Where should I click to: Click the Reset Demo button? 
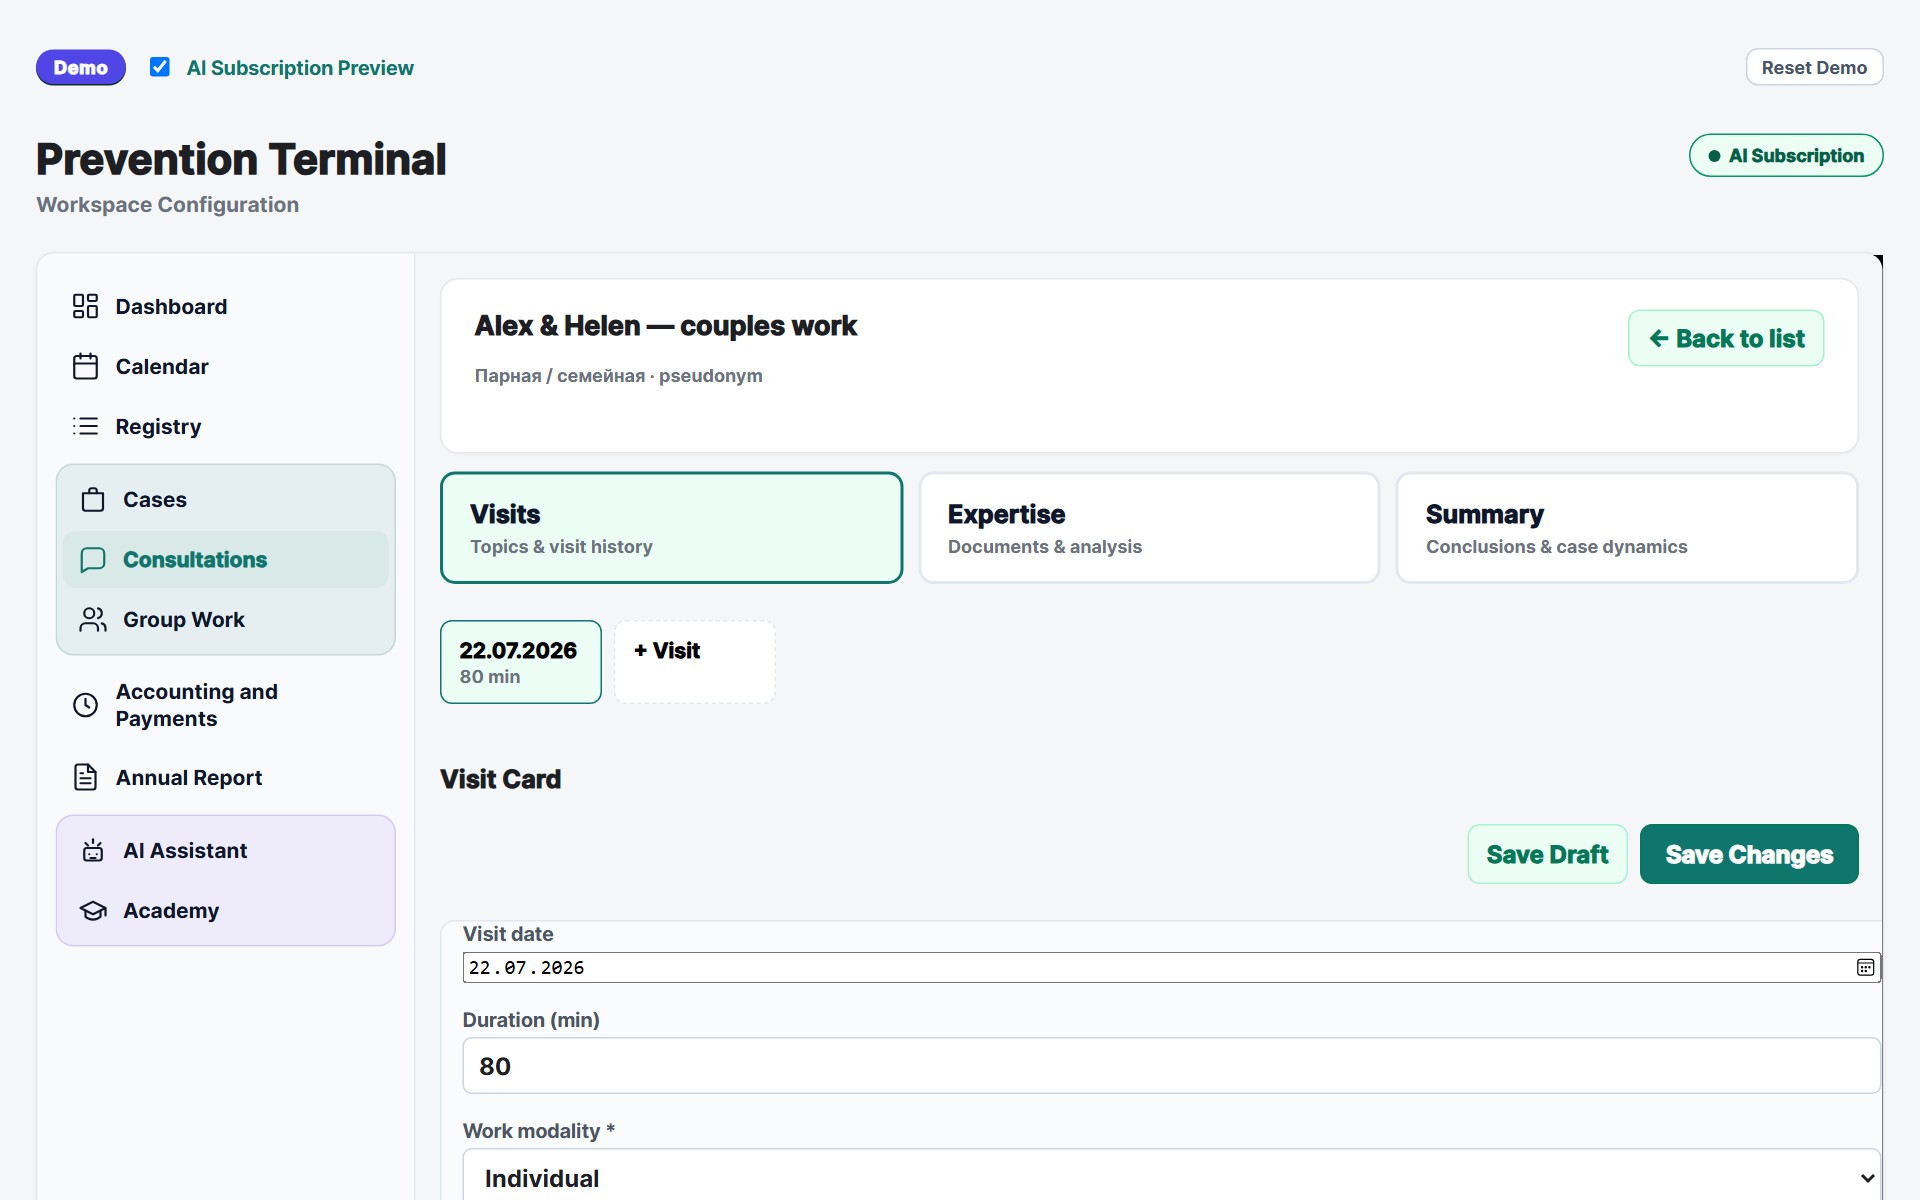pyautogui.click(x=1814, y=67)
